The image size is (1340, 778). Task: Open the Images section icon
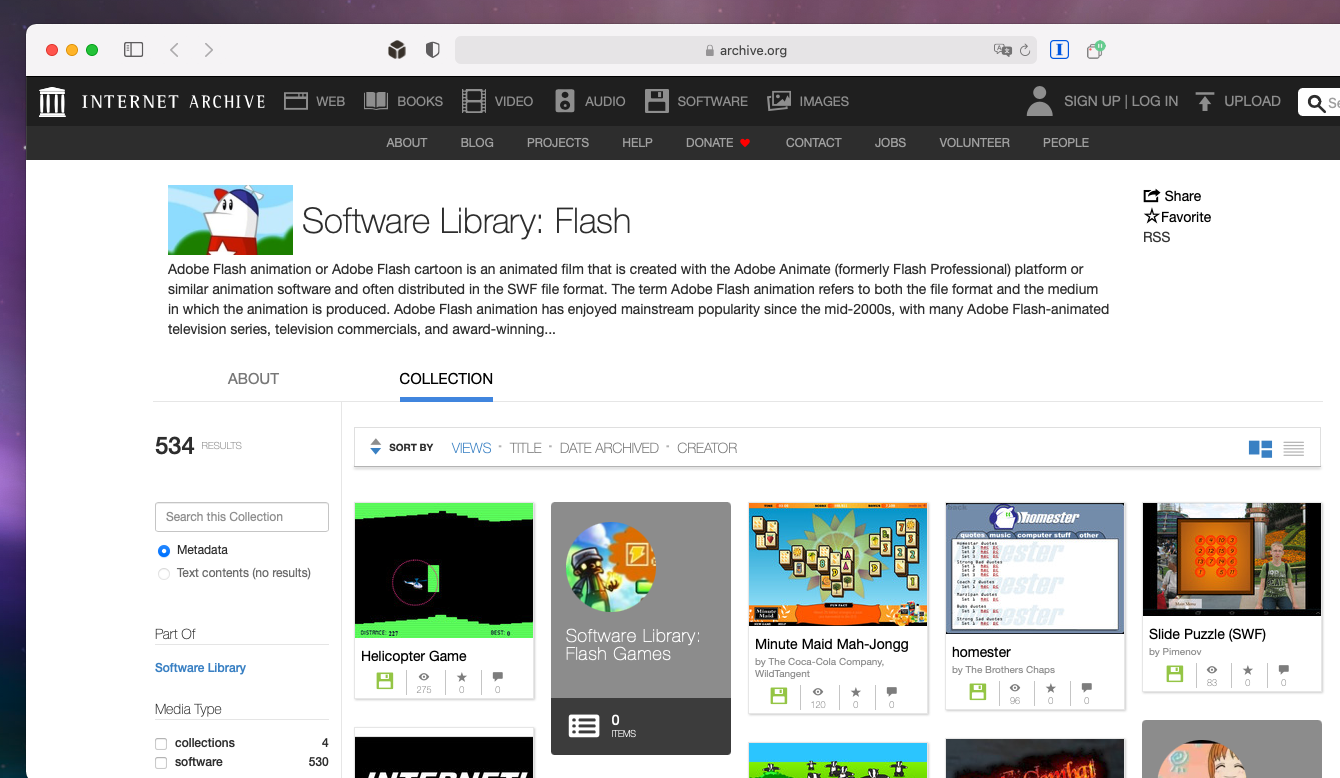pos(779,101)
